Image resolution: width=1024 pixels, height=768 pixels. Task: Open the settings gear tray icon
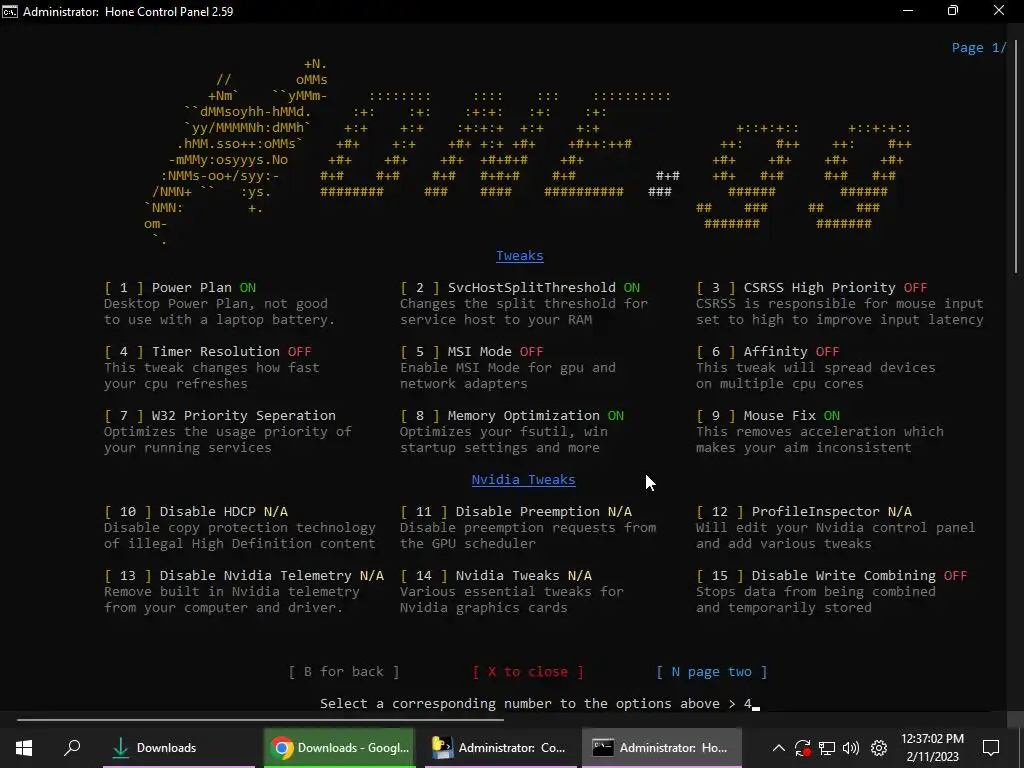tap(879, 748)
